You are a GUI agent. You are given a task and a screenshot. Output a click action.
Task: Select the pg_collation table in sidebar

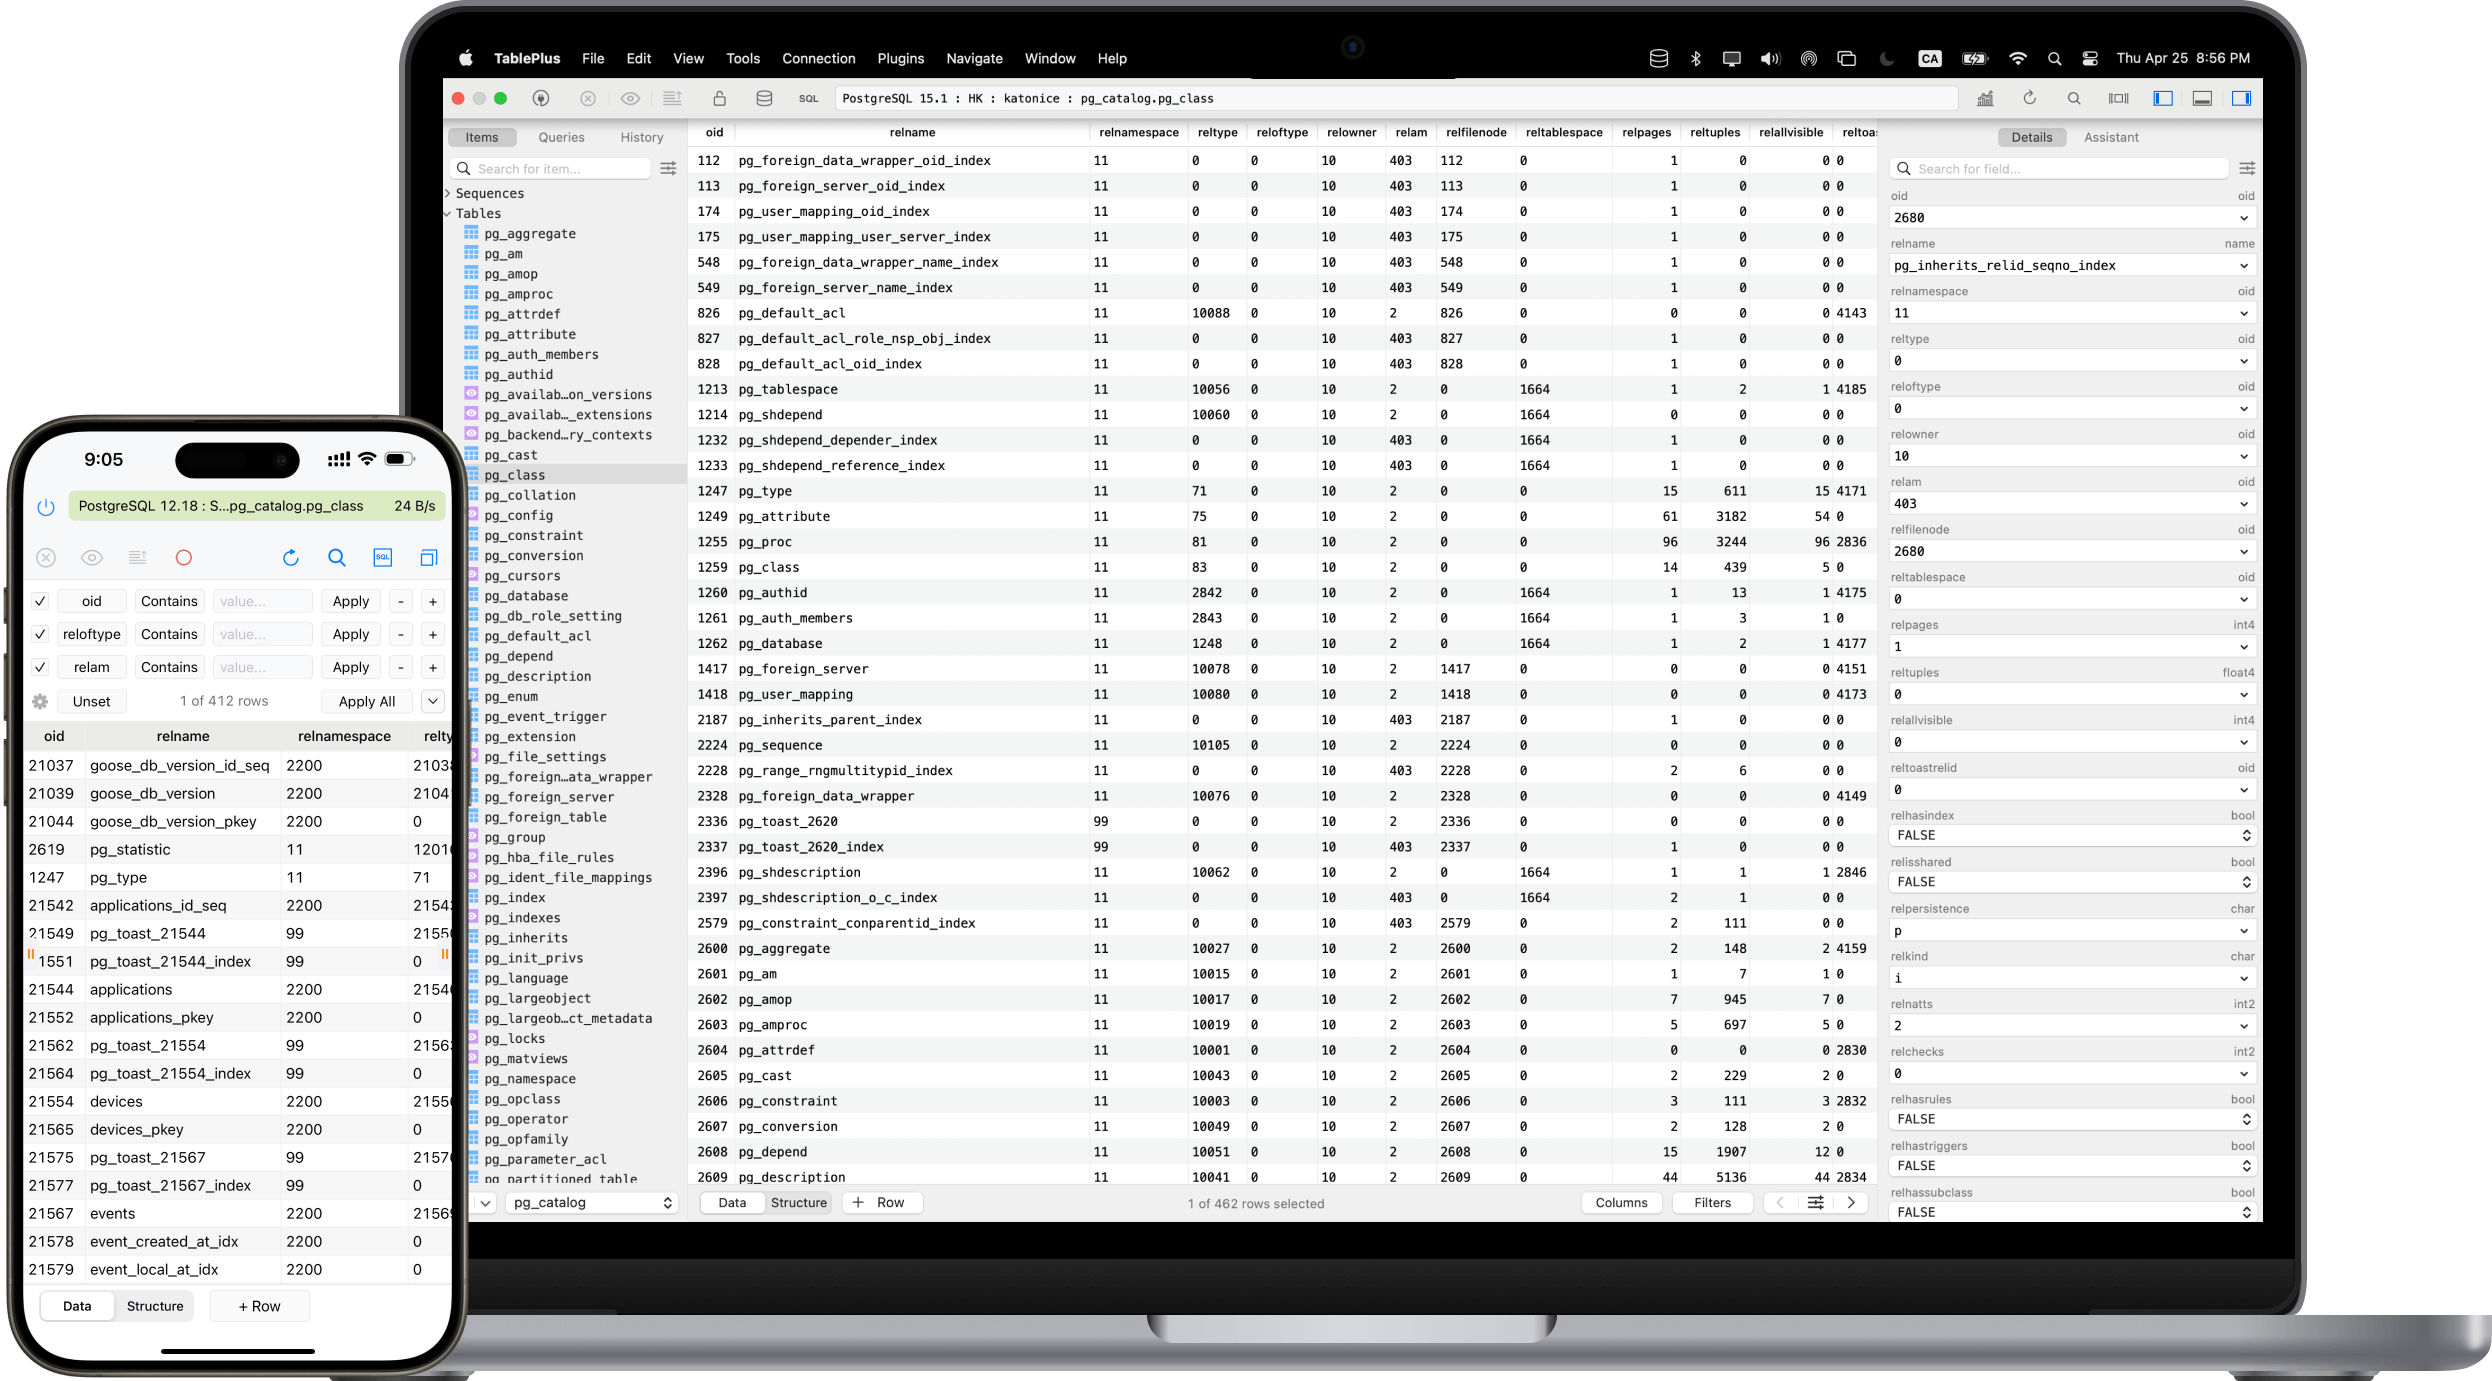[x=530, y=495]
